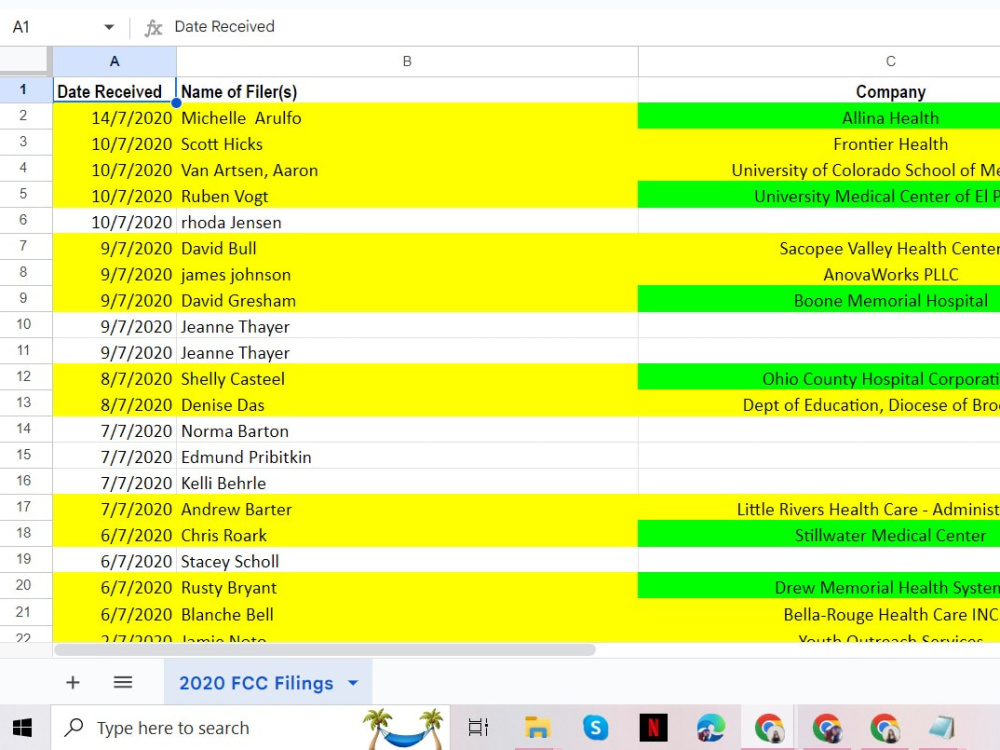The width and height of the screenshot is (1000, 750).
Task: Select the Company header cell
Action: coord(820,91)
